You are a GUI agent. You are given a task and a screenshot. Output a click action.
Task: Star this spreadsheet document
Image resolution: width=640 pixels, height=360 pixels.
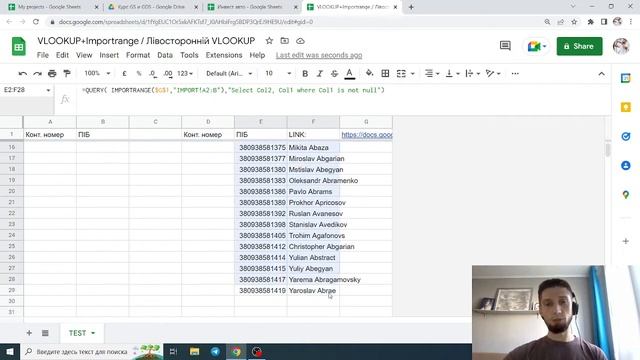pos(269,41)
